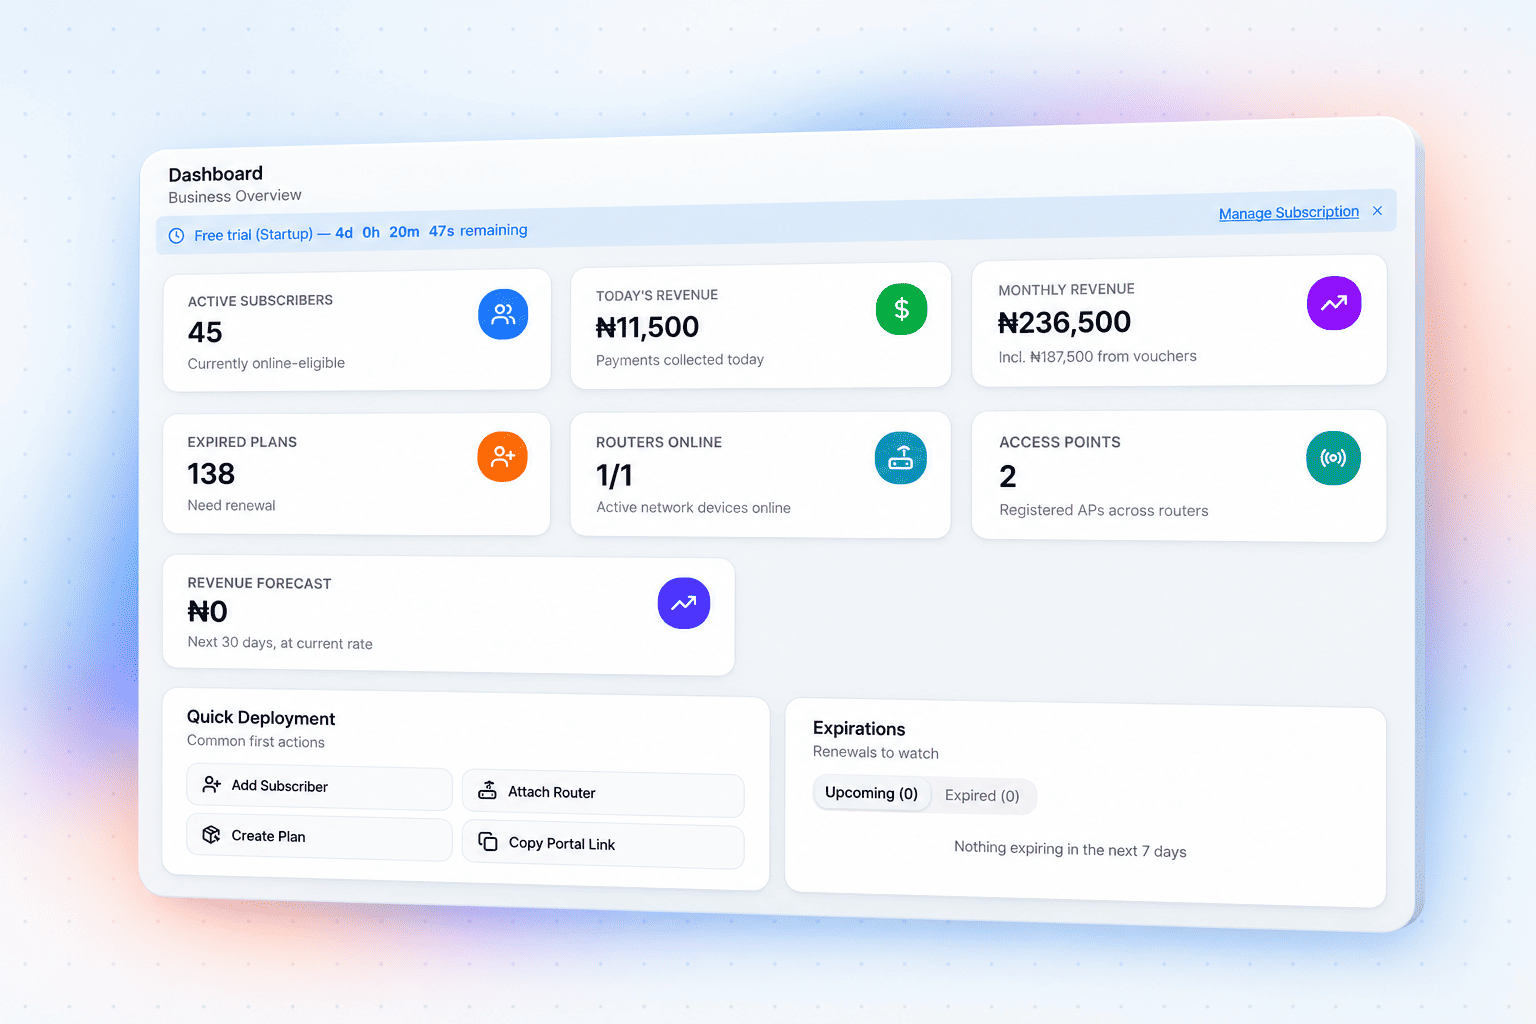
Task: Click the Create Plan button
Action: tap(319, 838)
